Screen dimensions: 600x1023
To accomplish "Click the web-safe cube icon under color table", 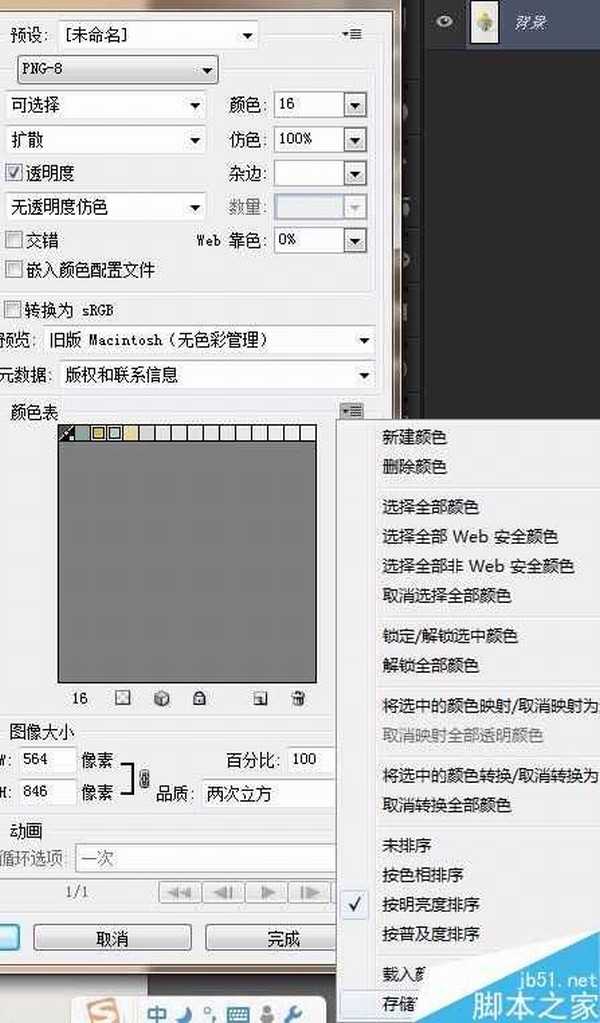I will click(161, 699).
